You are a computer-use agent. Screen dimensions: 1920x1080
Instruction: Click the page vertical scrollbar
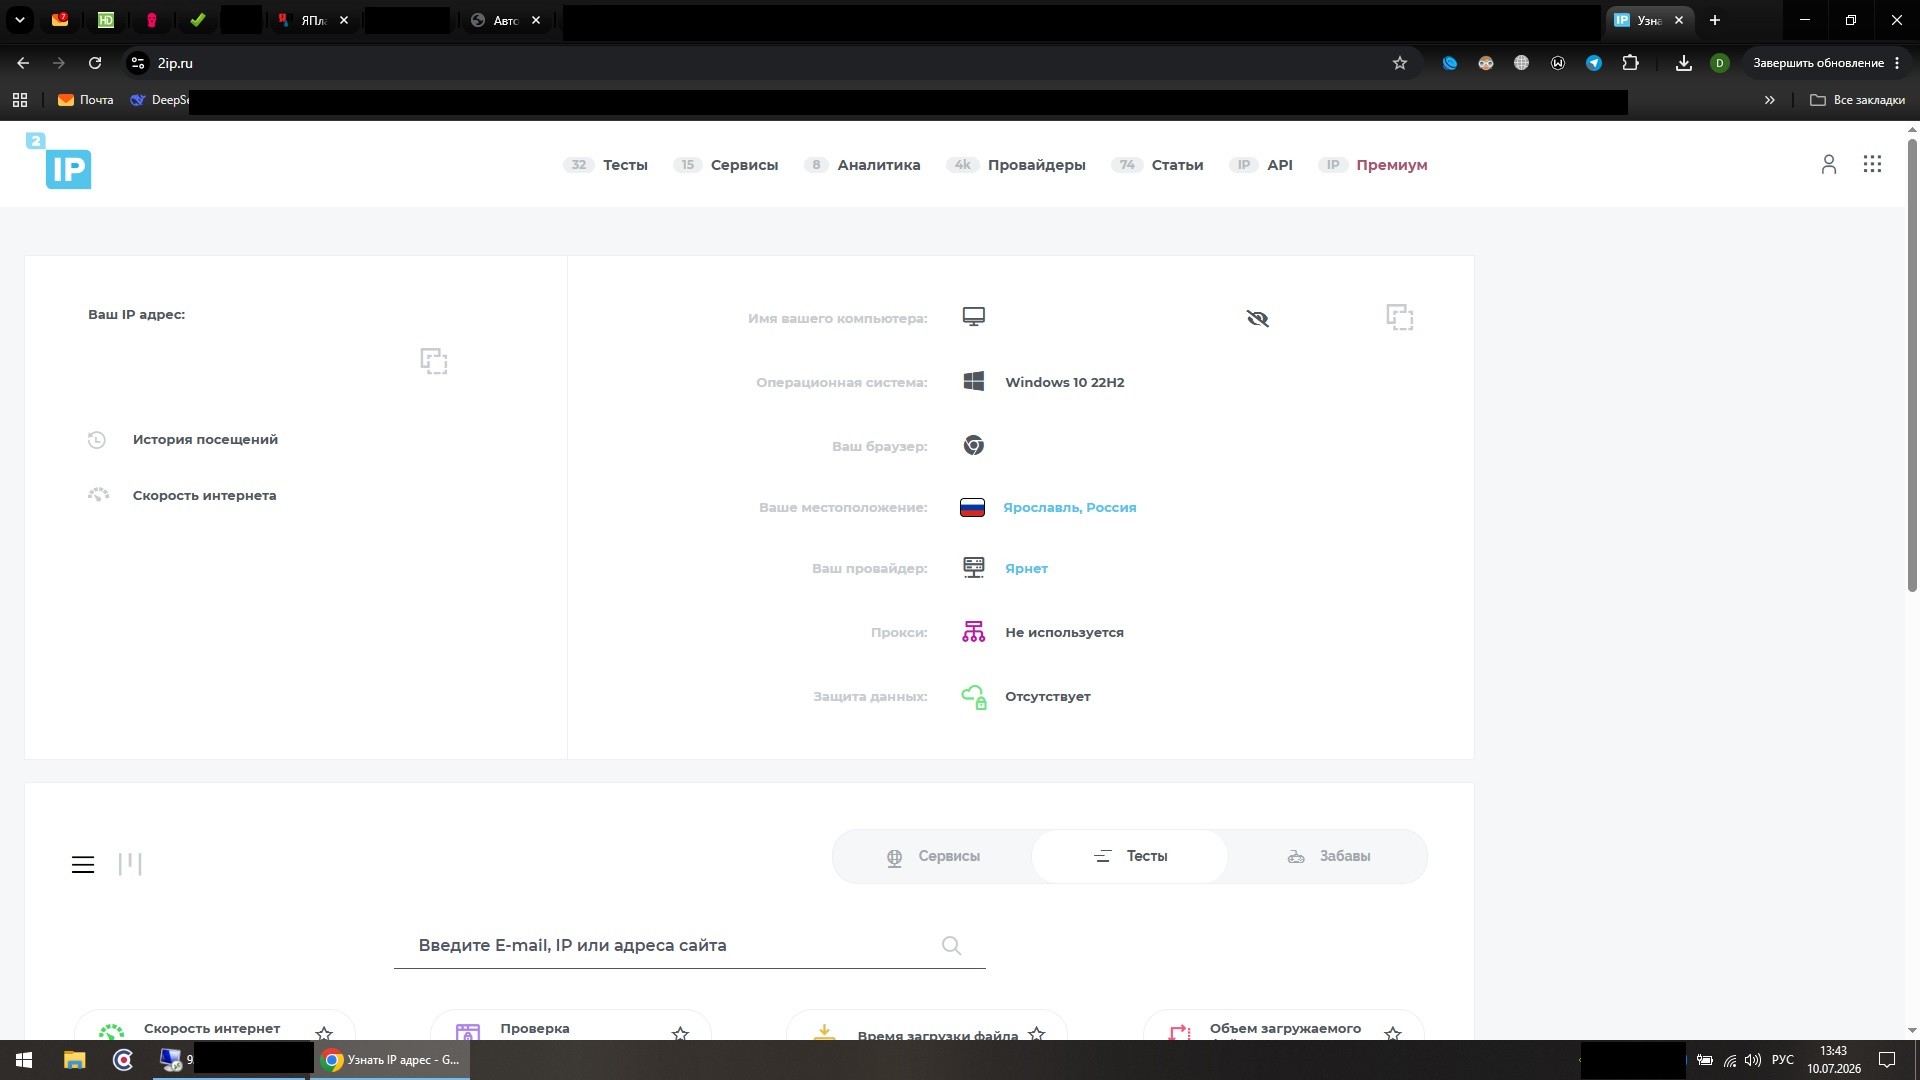(1912, 365)
